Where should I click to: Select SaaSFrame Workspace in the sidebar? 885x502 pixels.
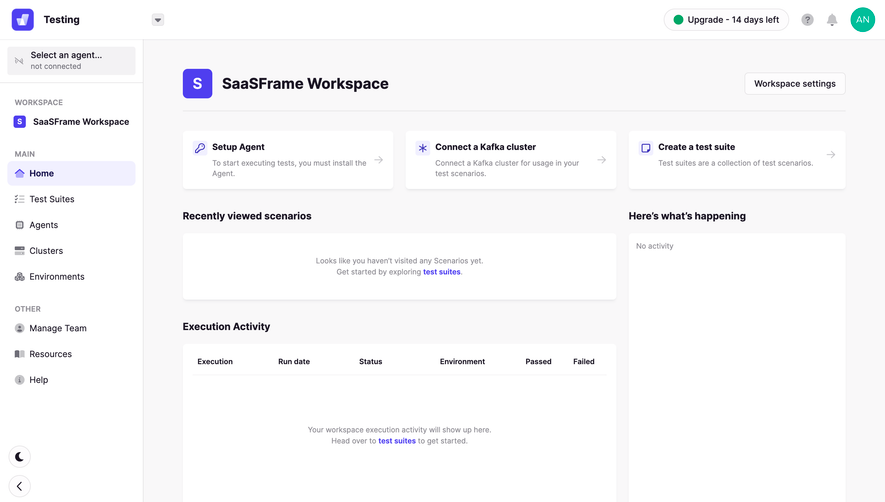pos(71,121)
